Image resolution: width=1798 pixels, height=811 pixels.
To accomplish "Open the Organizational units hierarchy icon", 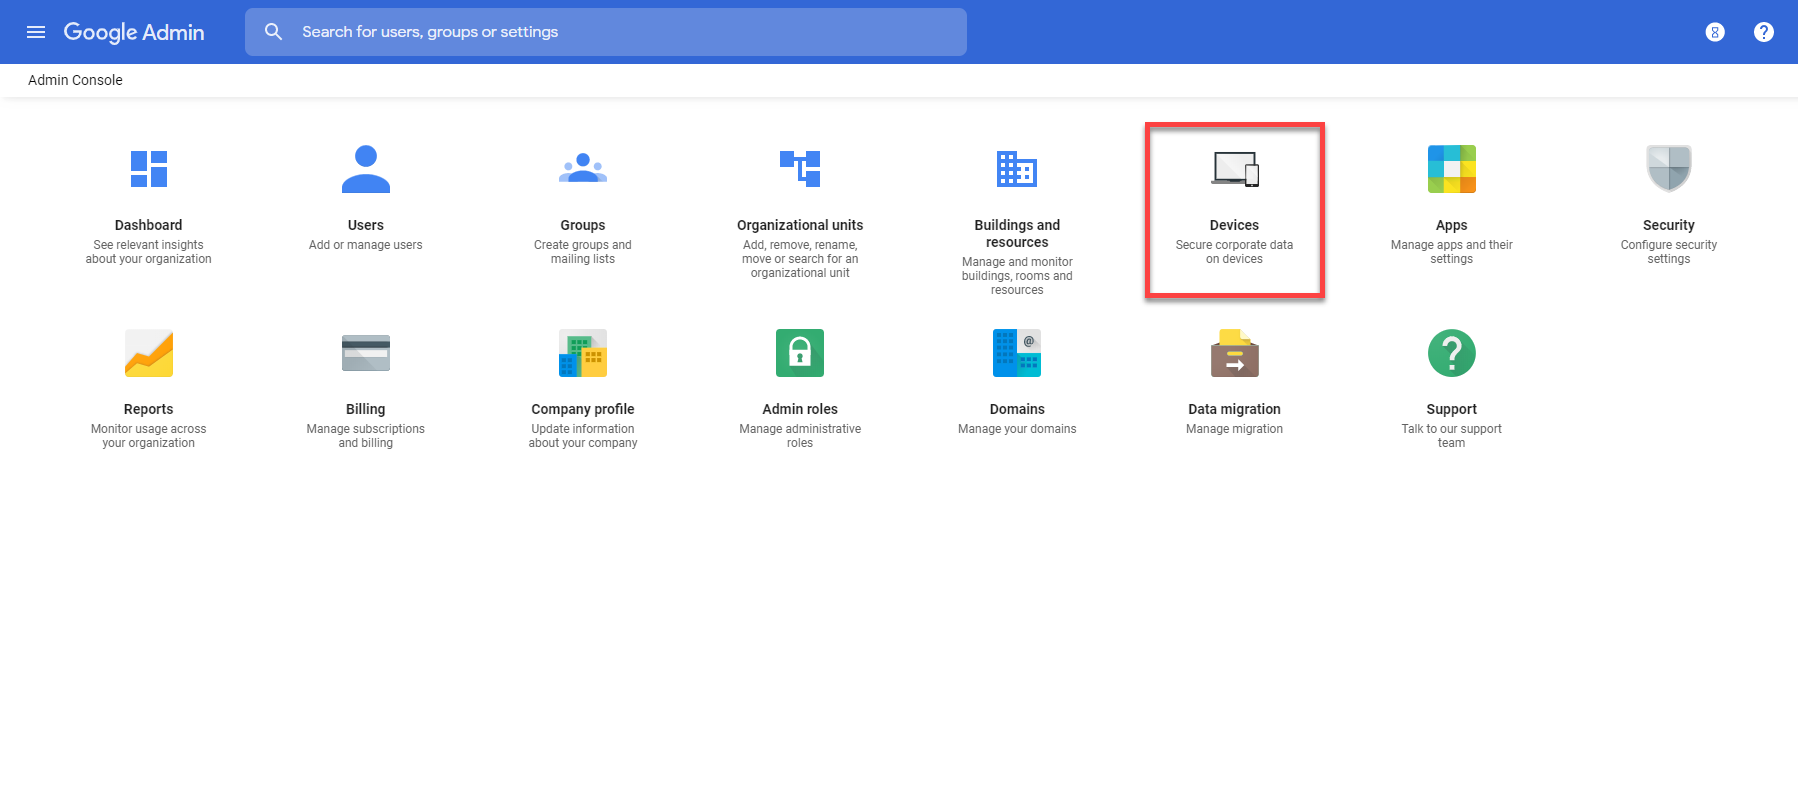I will point(800,169).
